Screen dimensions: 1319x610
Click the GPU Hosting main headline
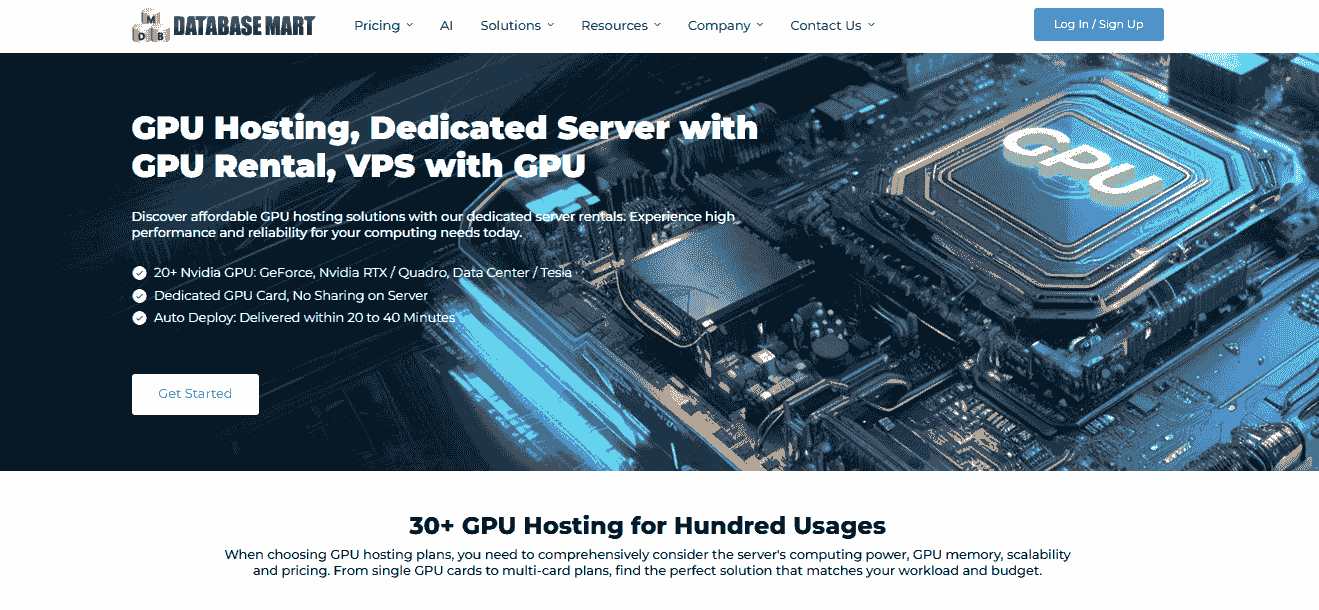point(445,146)
